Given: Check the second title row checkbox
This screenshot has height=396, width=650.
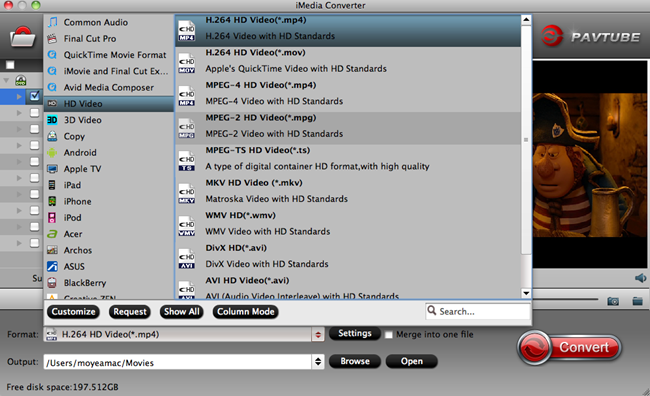Looking at the screenshot, I should click(x=34, y=113).
